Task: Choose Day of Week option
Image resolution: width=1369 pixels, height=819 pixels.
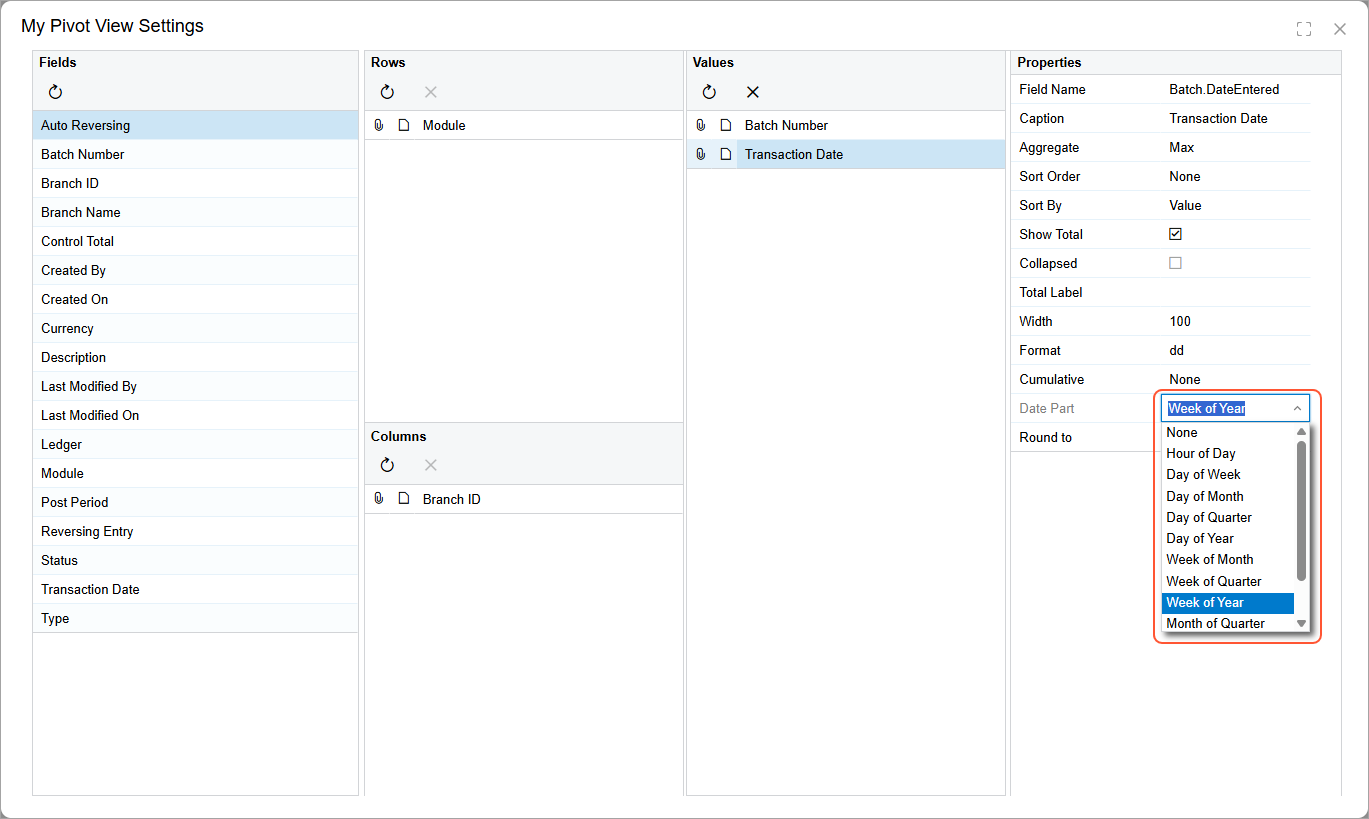Action: point(1228,474)
